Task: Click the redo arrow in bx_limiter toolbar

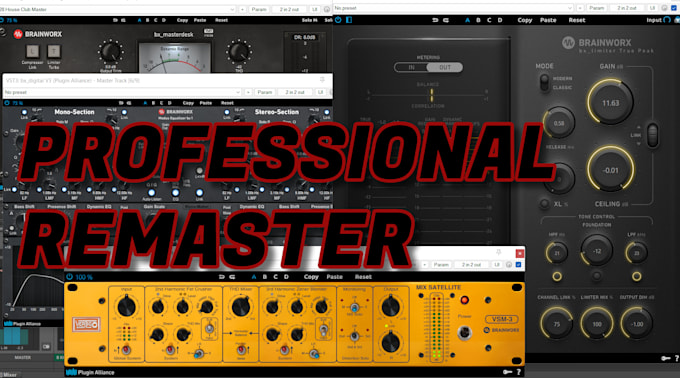Action: [x=445, y=20]
